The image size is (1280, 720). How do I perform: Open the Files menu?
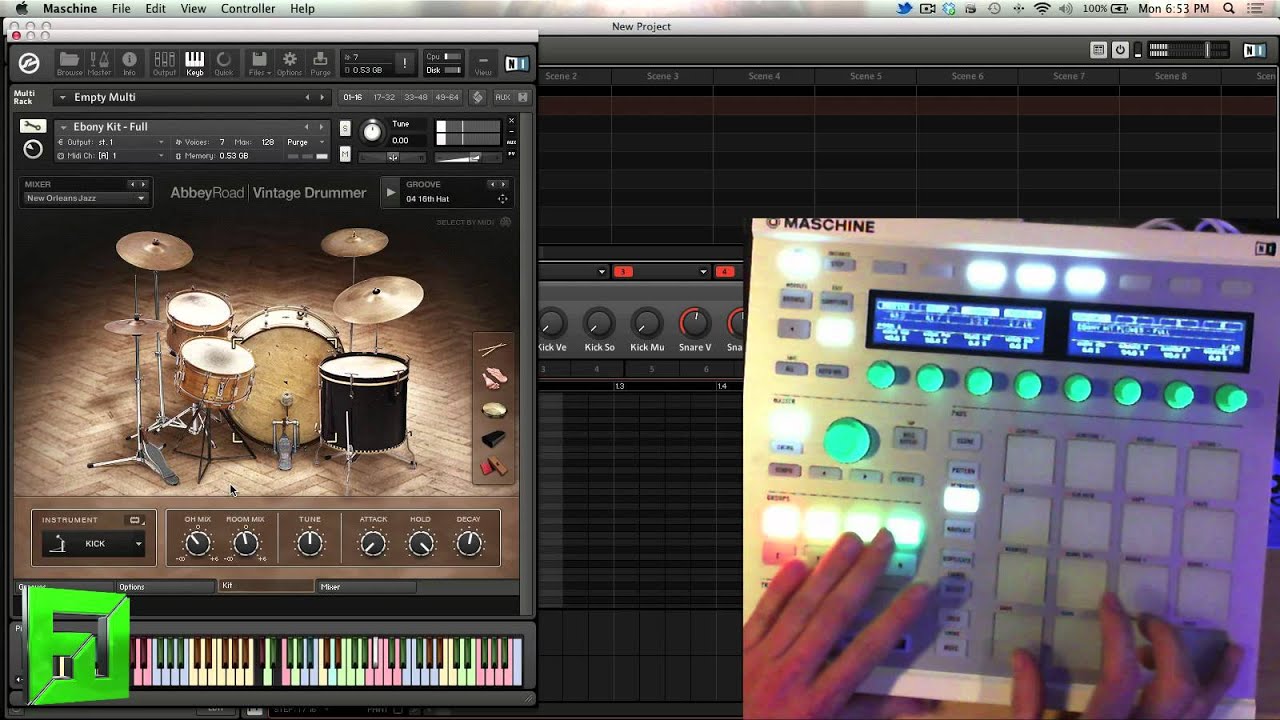click(258, 63)
